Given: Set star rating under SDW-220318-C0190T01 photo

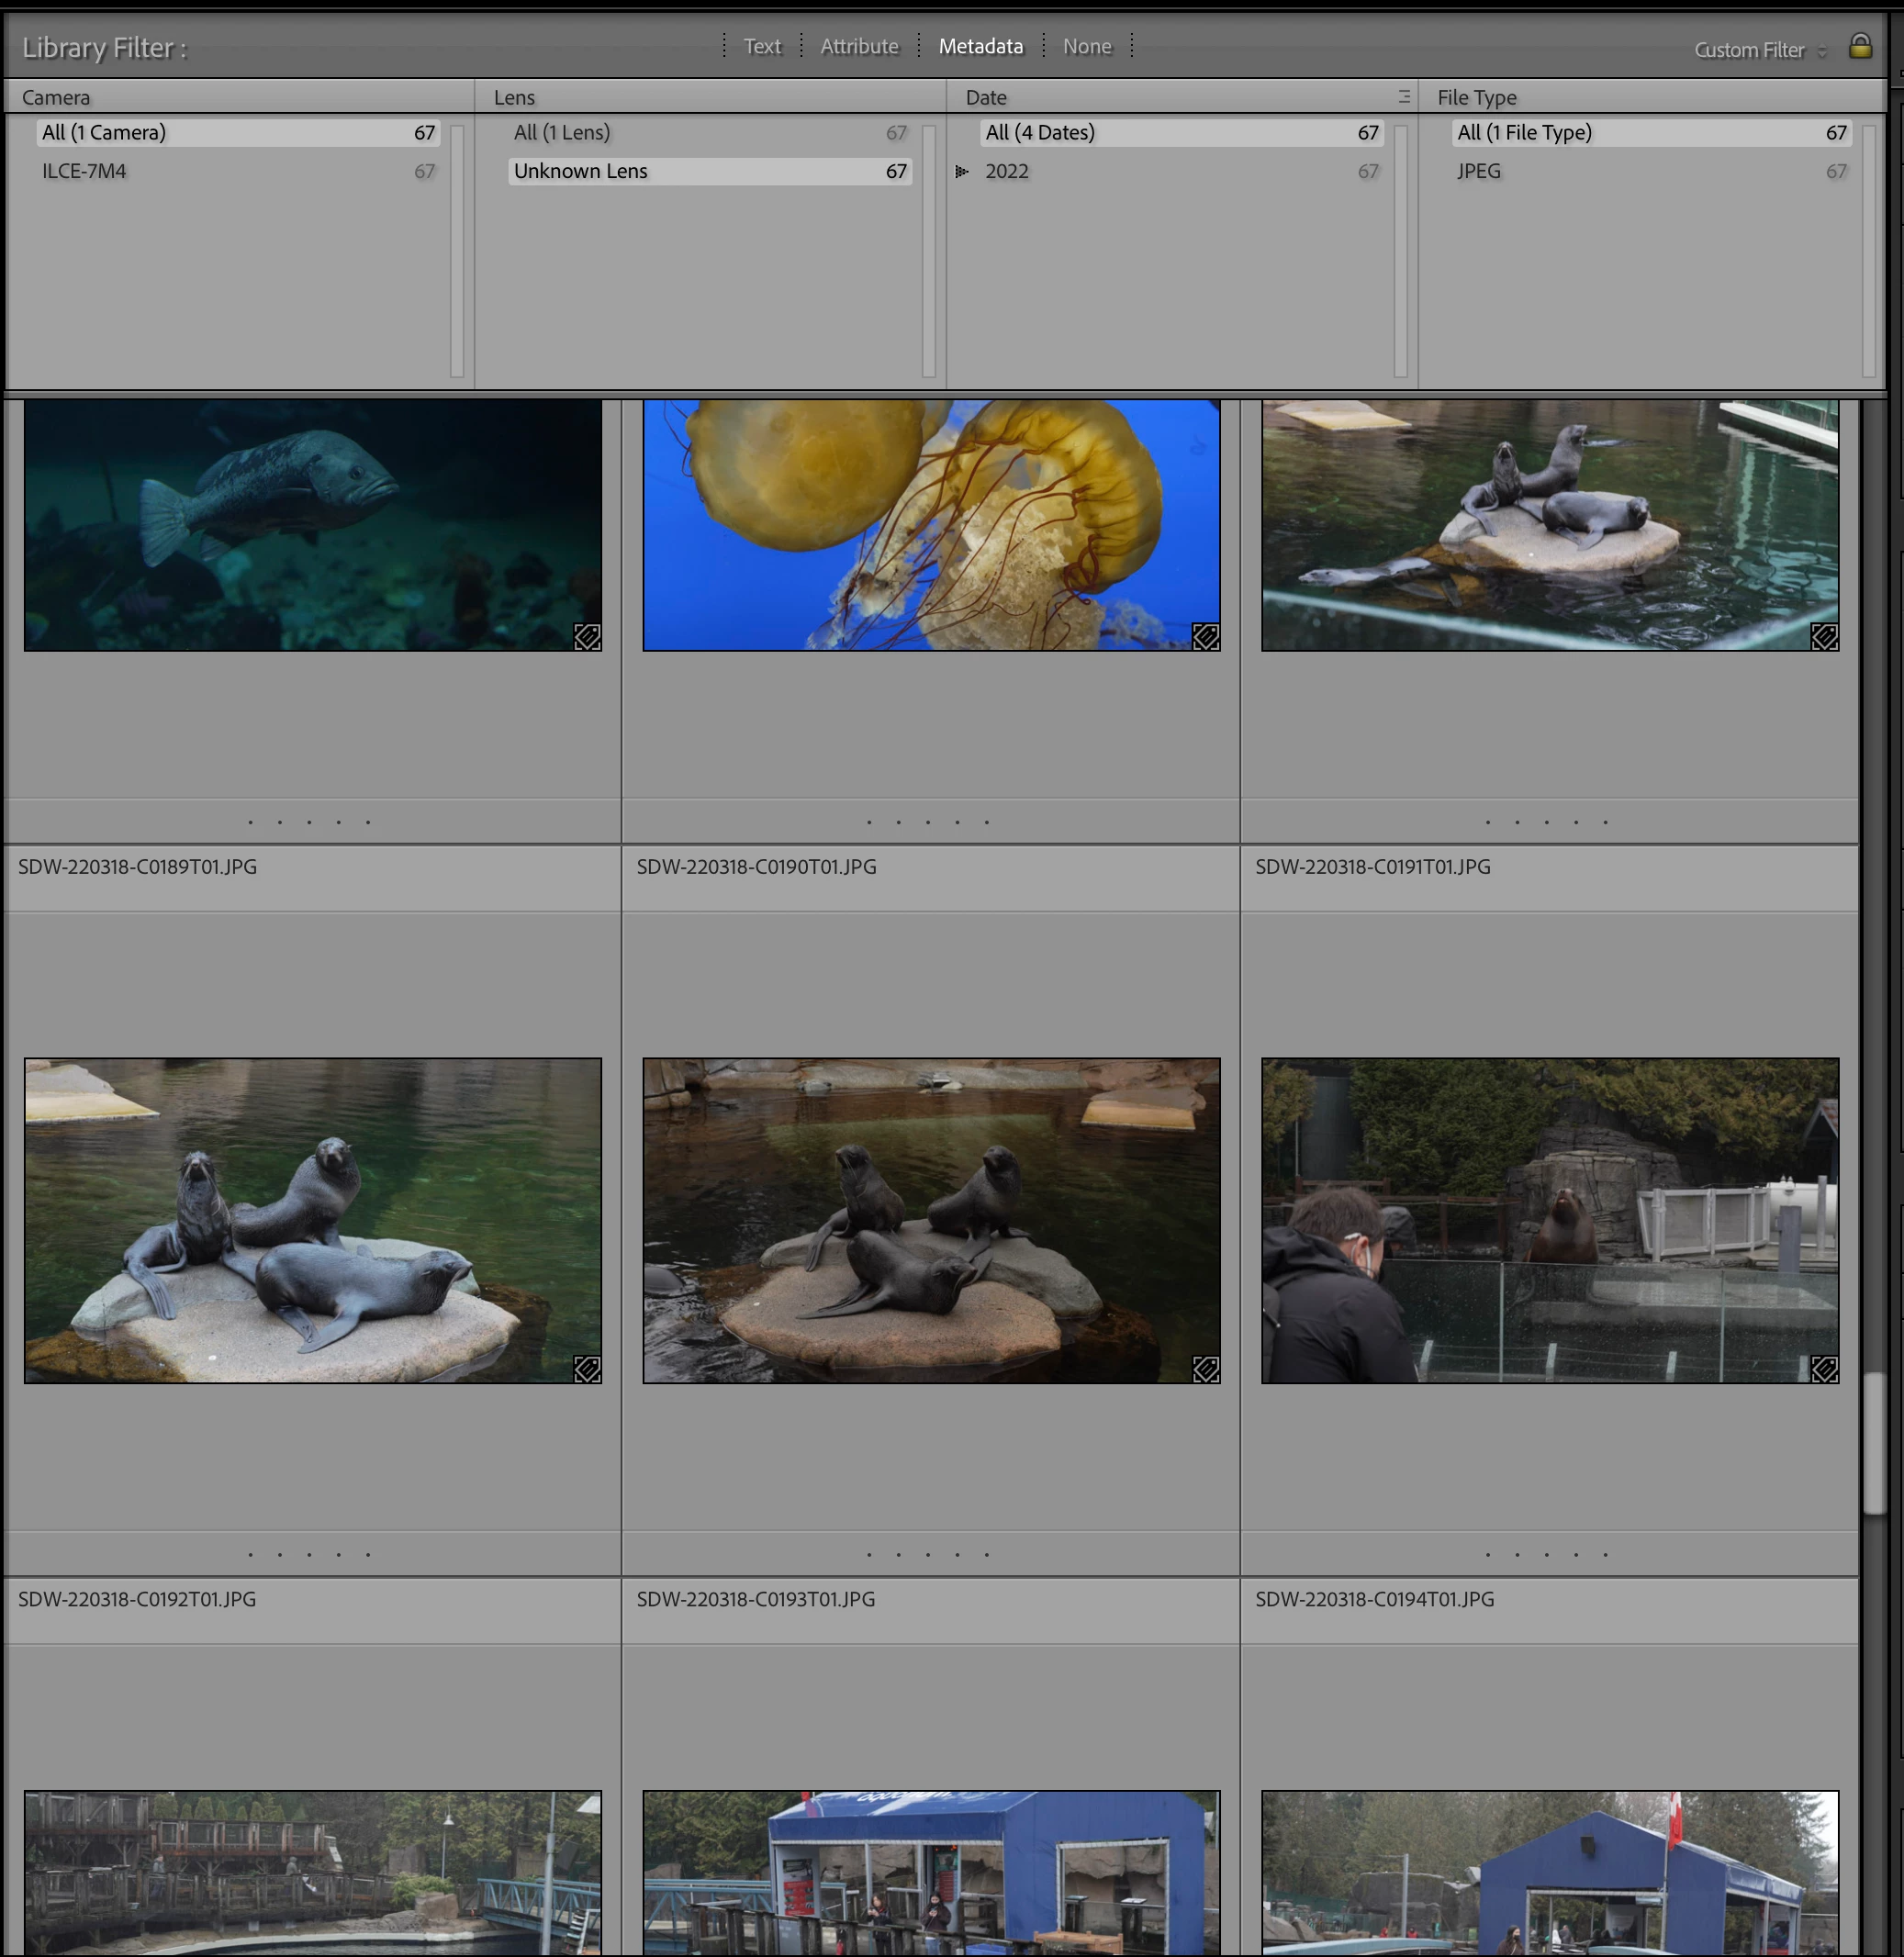Looking at the screenshot, I should click(x=927, y=1554).
